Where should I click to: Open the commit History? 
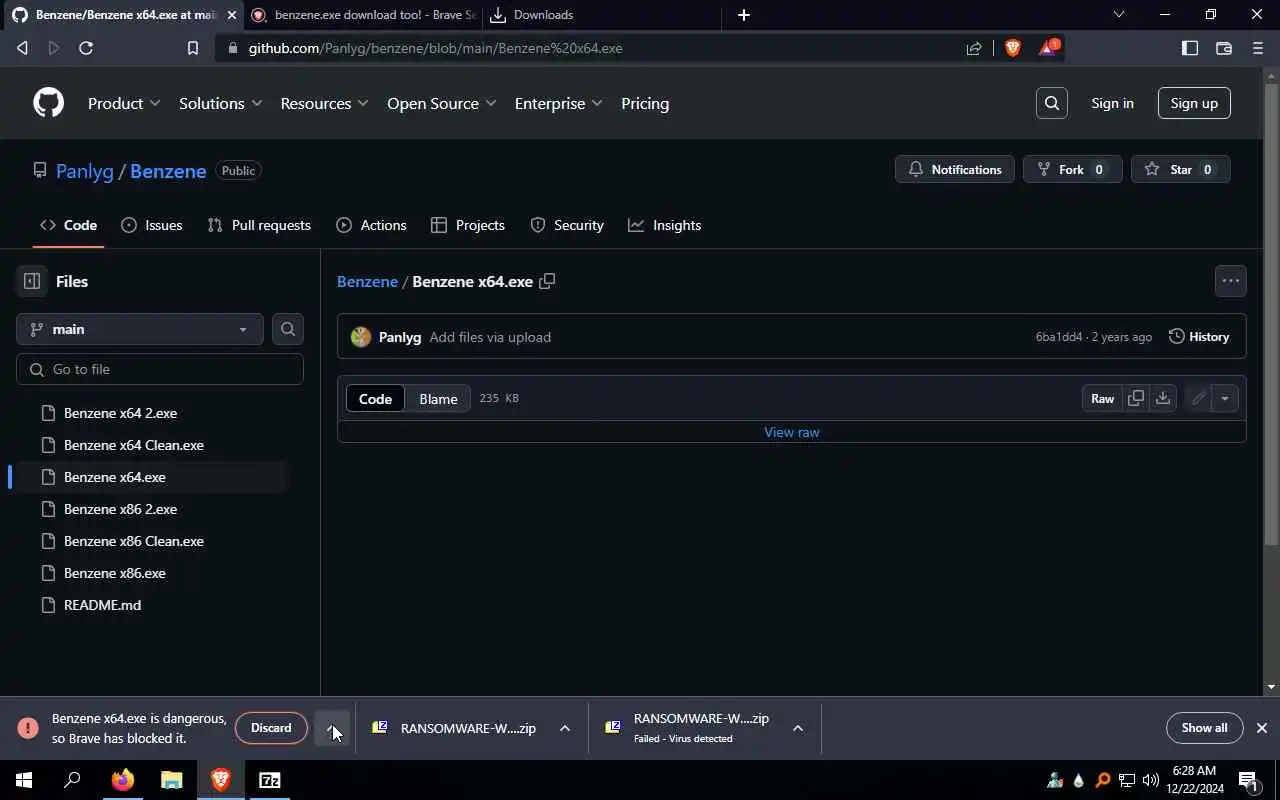tap(1199, 337)
